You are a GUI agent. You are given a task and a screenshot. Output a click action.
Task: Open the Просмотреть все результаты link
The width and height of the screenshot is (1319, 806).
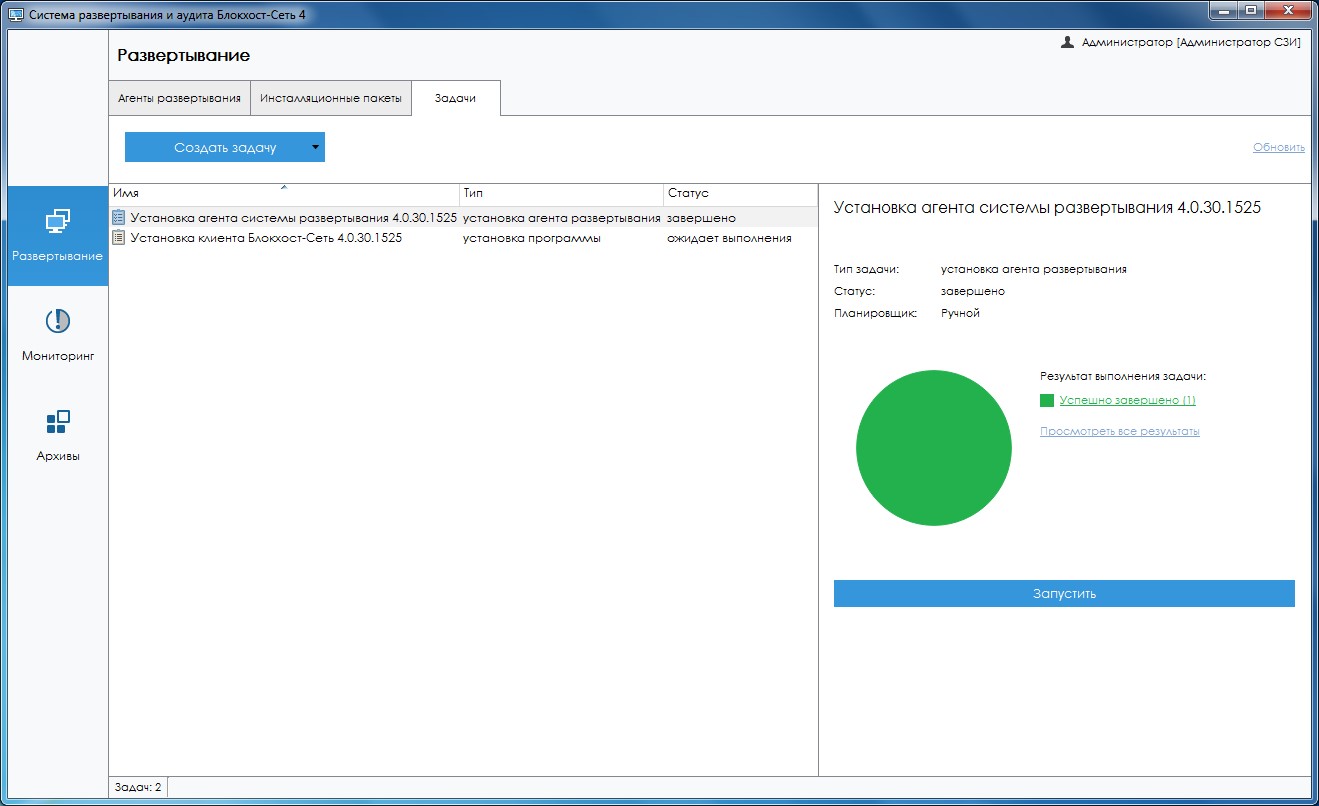1119,432
